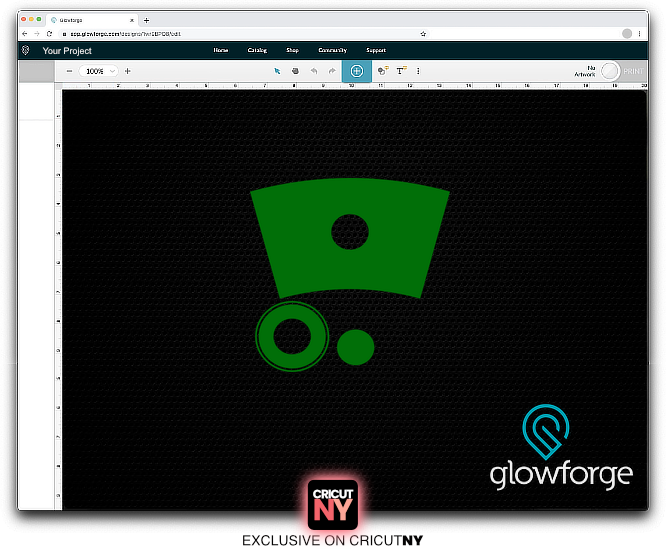The width and height of the screenshot is (666, 552).
Task: Click the Your Project title
Action: coord(67,50)
